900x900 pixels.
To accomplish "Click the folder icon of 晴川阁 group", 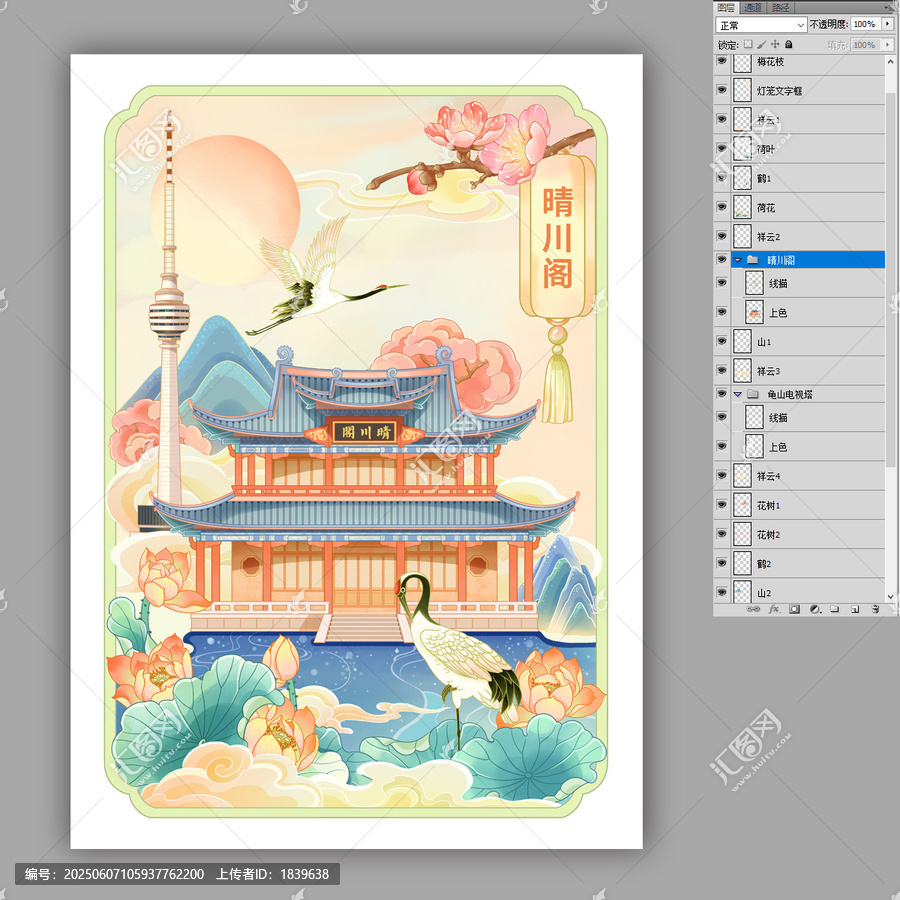I will pyautogui.click(x=752, y=260).
